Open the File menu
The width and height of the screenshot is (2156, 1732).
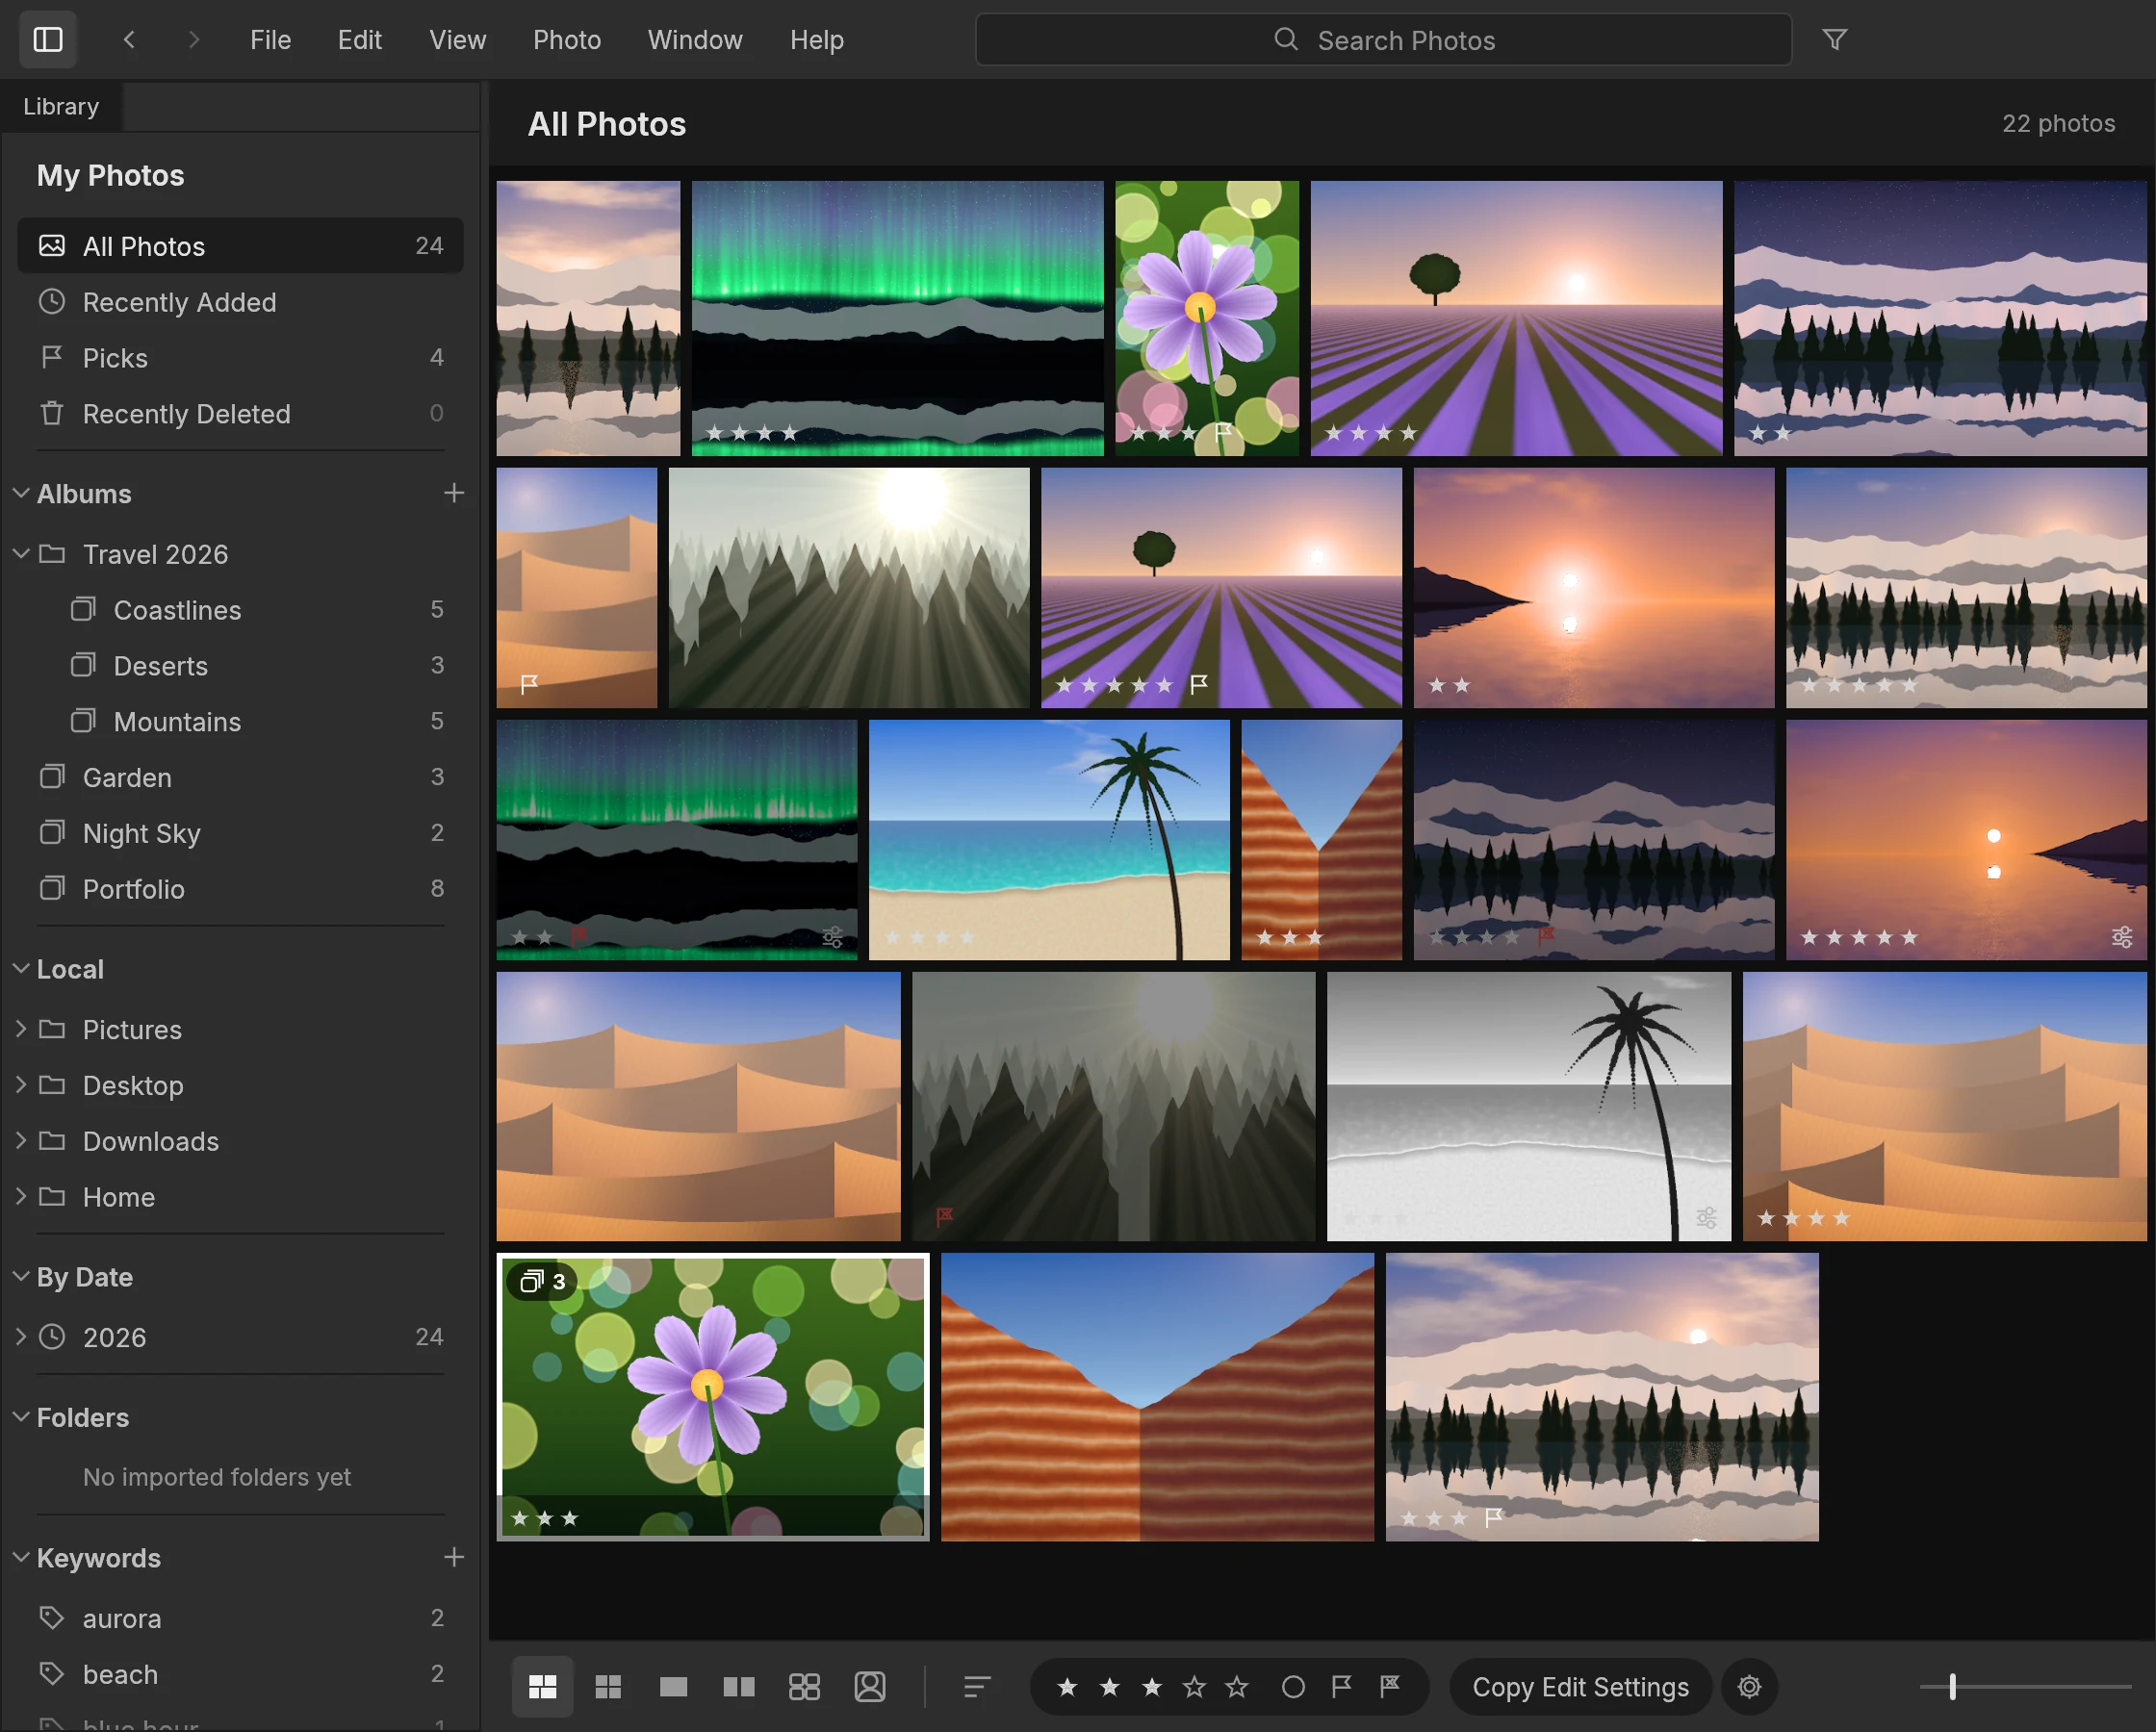click(270, 40)
